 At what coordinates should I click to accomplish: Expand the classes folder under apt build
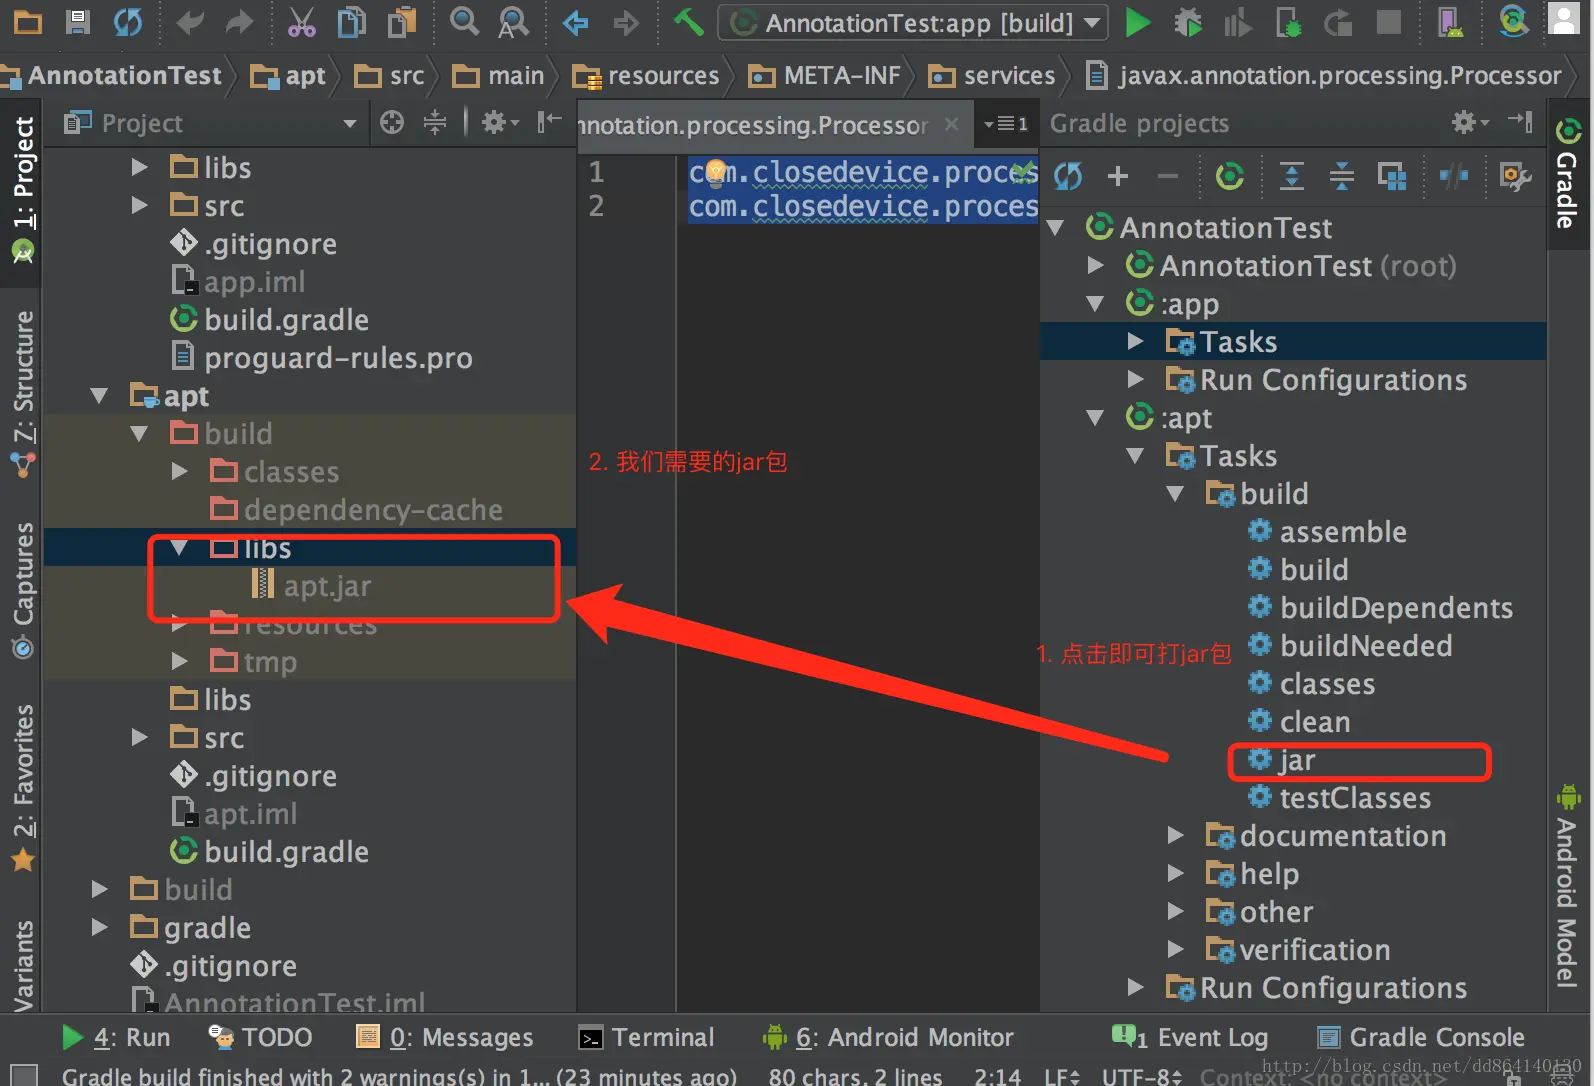pyautogui.click(x=179, y=471)
